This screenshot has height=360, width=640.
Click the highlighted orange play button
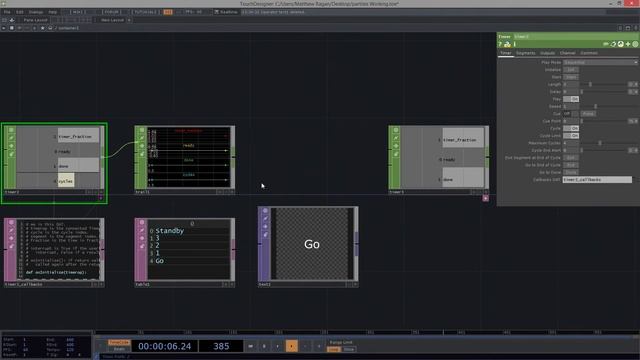[291, 346]
